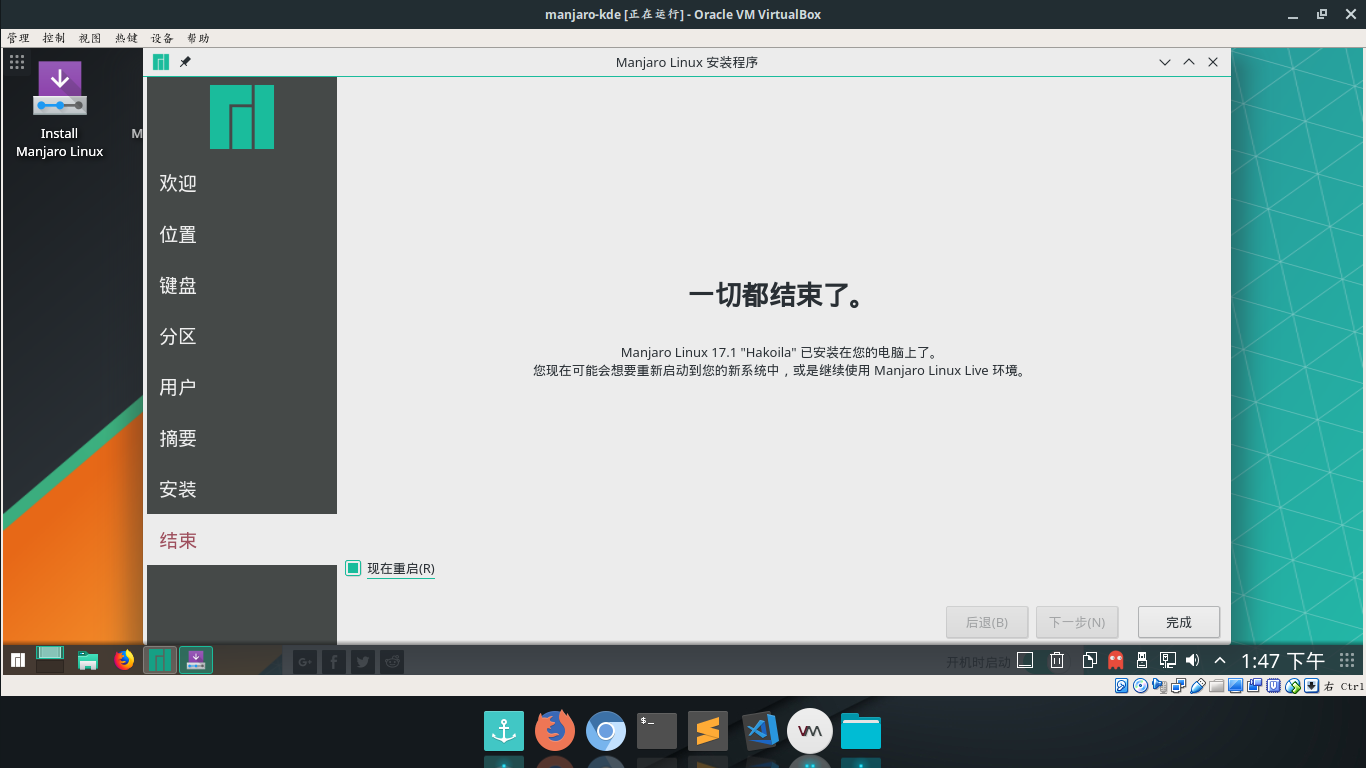Launch Sublime Text from the host dock
The width and height of the screenshot is (1366, 768).
tap(708, 731)
